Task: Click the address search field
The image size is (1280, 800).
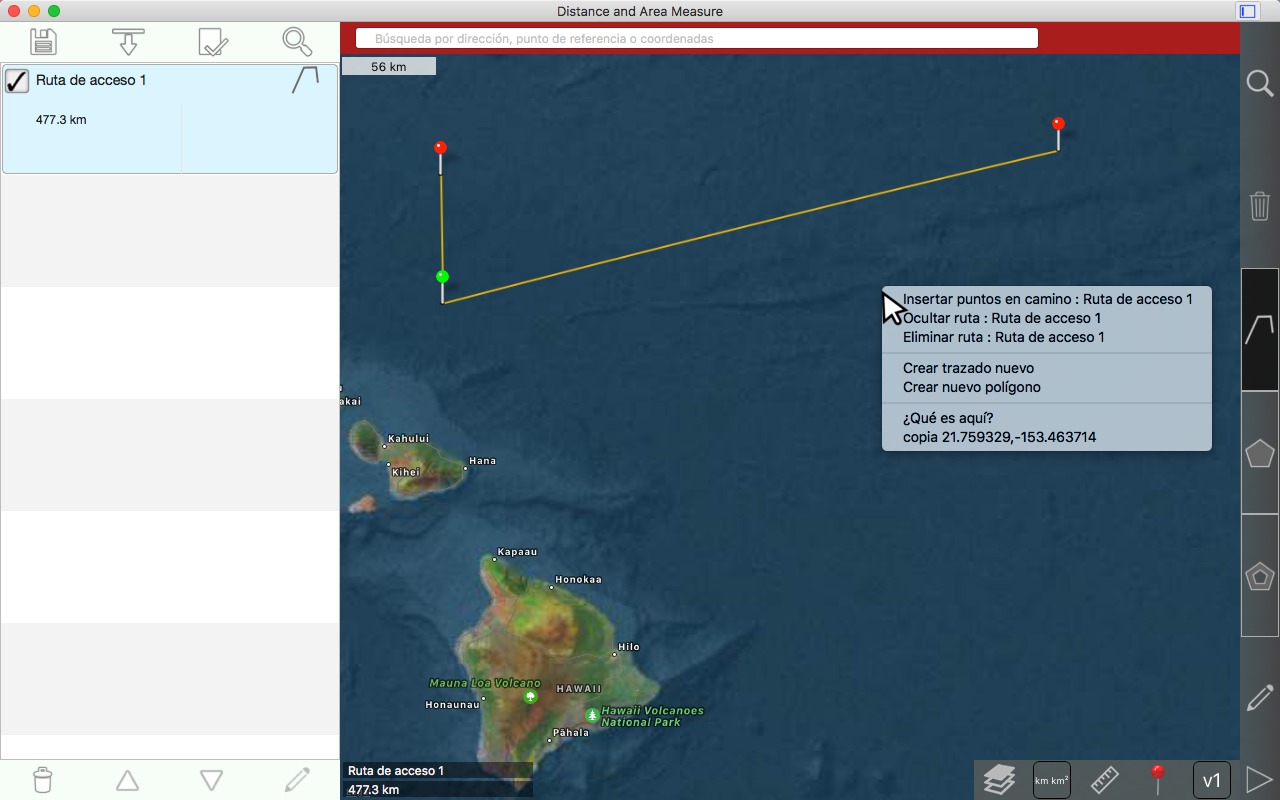Action: point(696,38)
